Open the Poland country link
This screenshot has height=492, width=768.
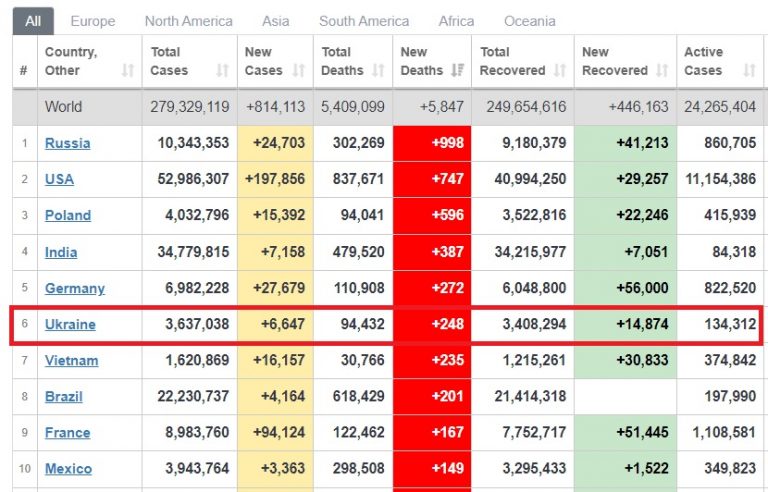(x=68, y=216)
